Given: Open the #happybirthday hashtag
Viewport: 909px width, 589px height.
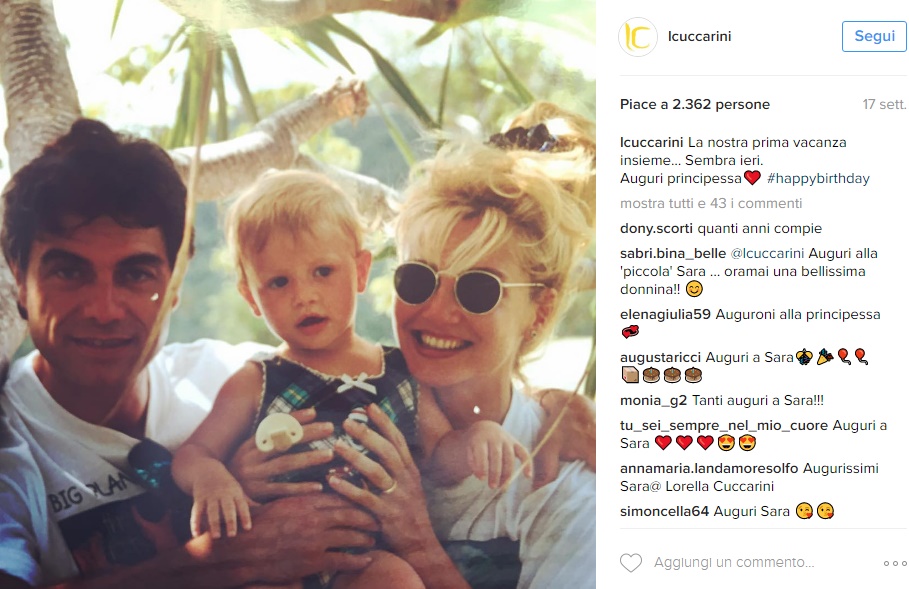Looking at the screenshot, I should [x=818, y=178].
